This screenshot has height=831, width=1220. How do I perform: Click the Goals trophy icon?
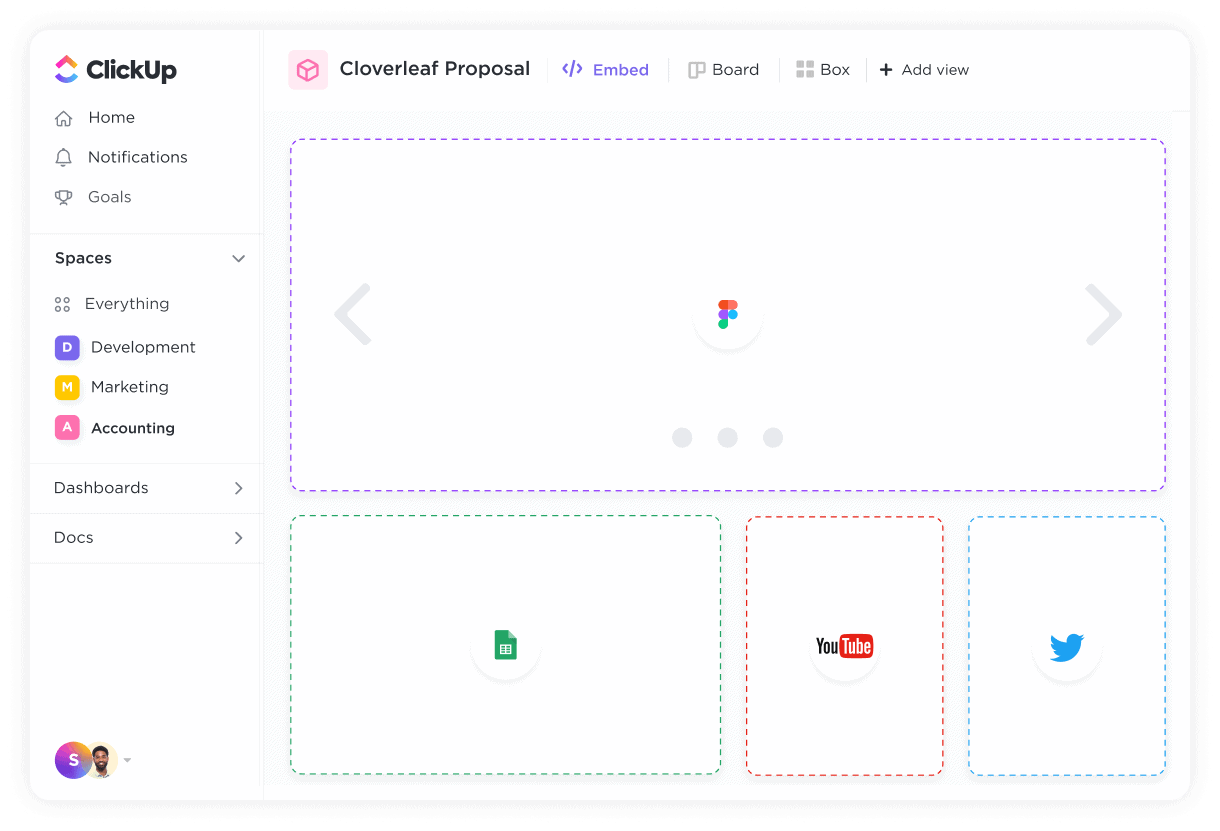click(63, 197)
